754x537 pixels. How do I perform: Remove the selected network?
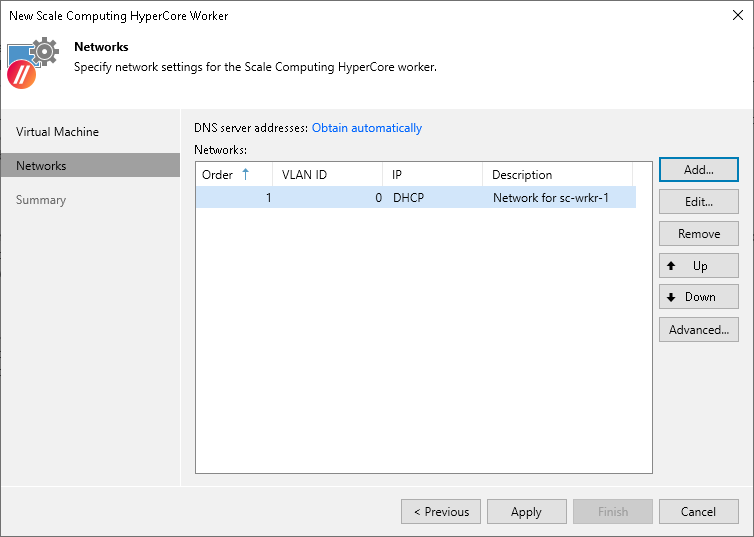click(x=698, y=234)
